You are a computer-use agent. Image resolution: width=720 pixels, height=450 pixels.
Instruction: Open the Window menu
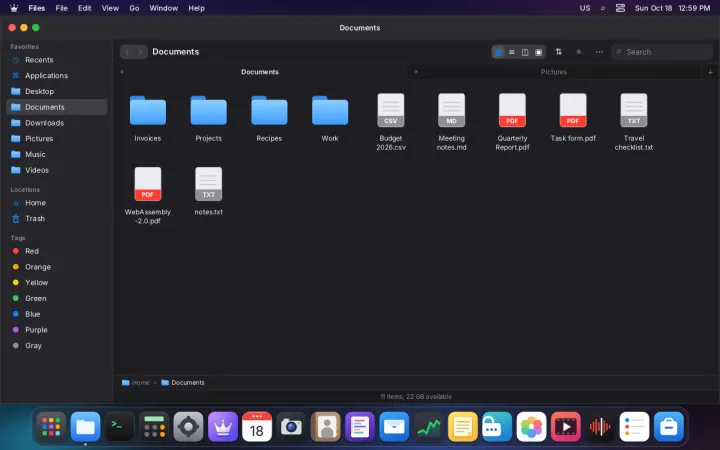point(163,8)
